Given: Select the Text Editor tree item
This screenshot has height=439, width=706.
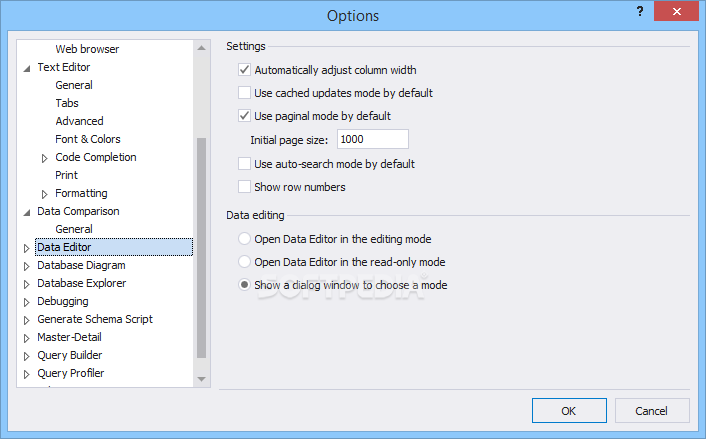Looking at the screenshot, I should (63, 67).
